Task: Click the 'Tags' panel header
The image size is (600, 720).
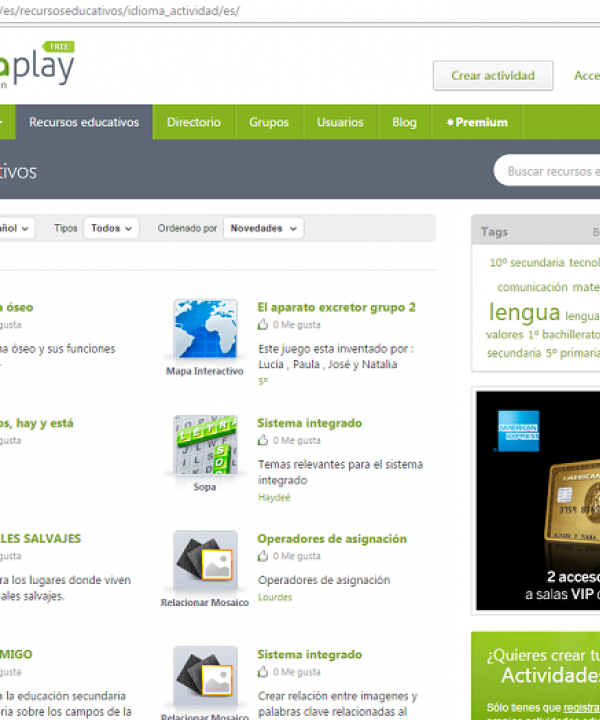Action: point(536,232)
